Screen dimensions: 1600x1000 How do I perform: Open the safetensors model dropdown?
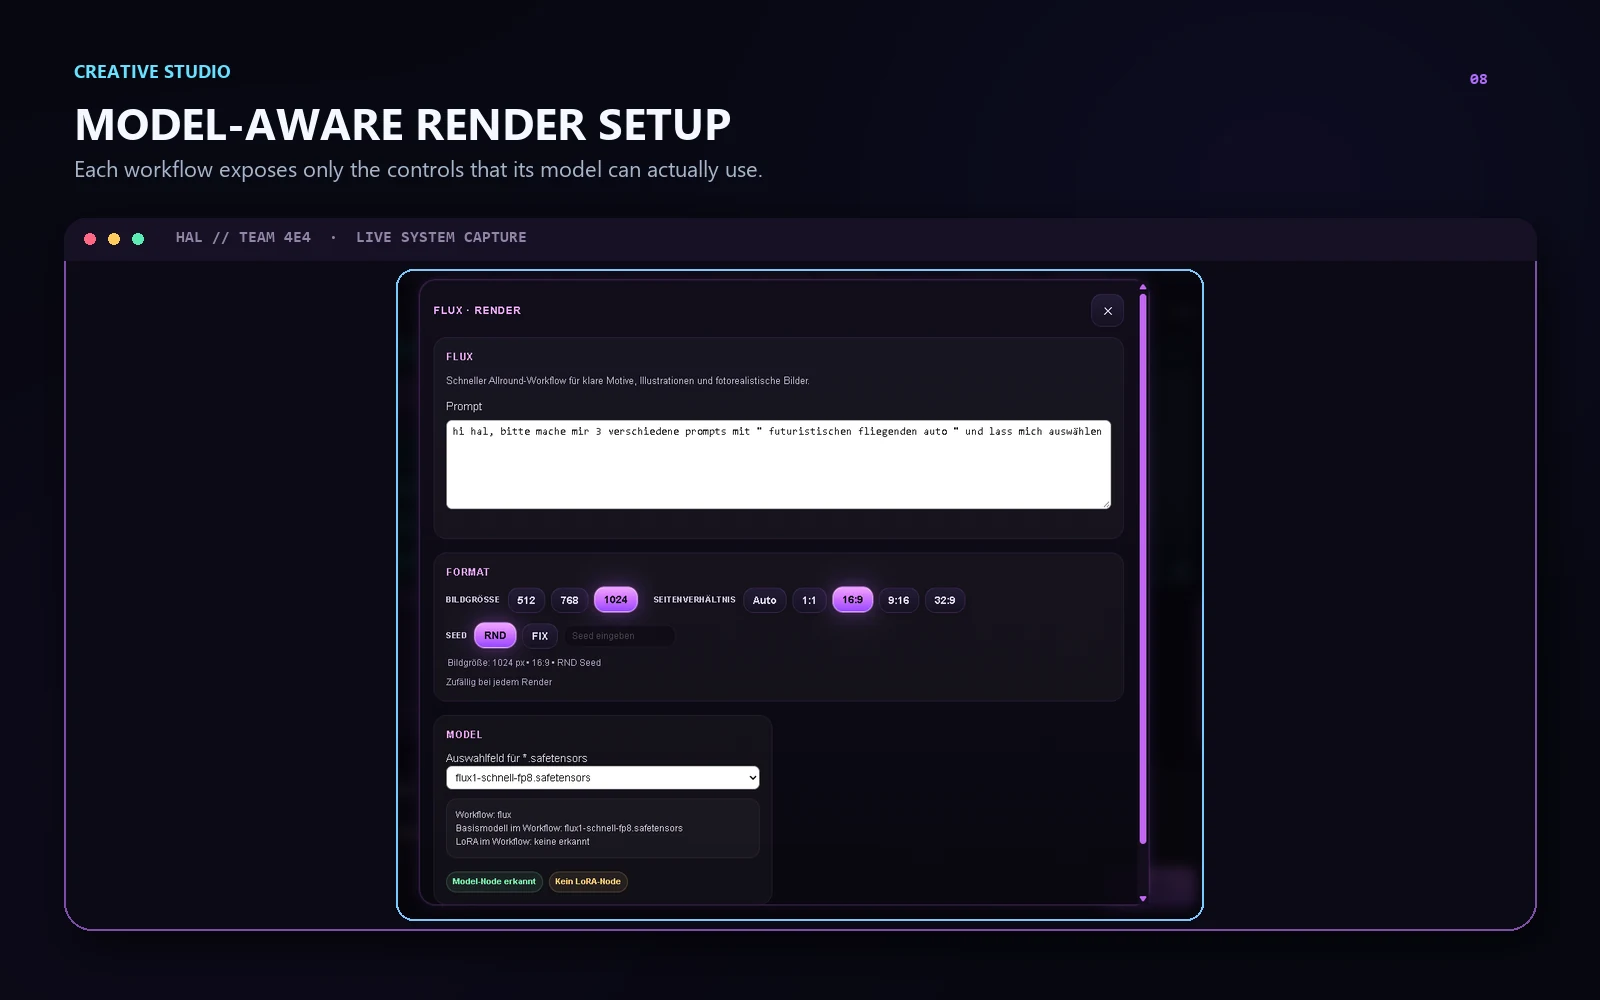(x=602, y=778)
